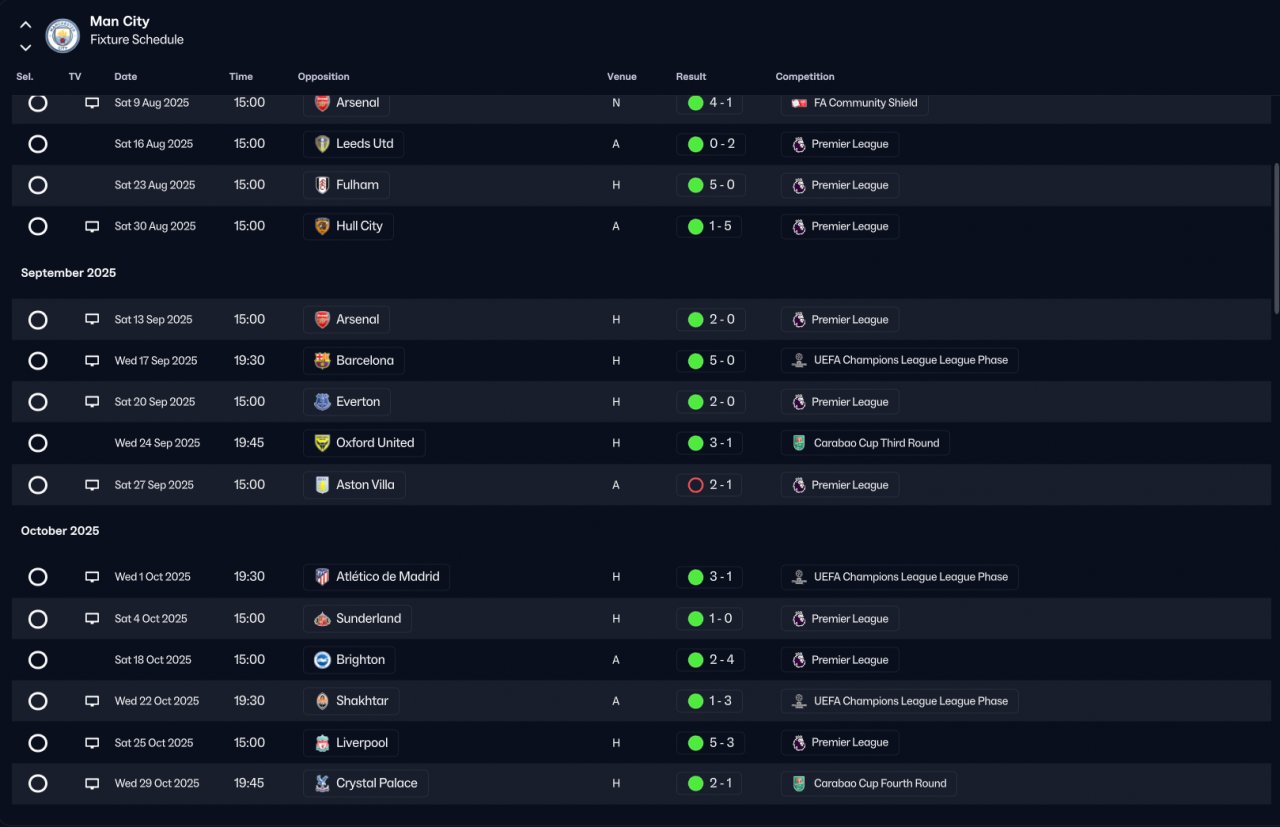Sort fixtures by the Date column header

point(126,77)
